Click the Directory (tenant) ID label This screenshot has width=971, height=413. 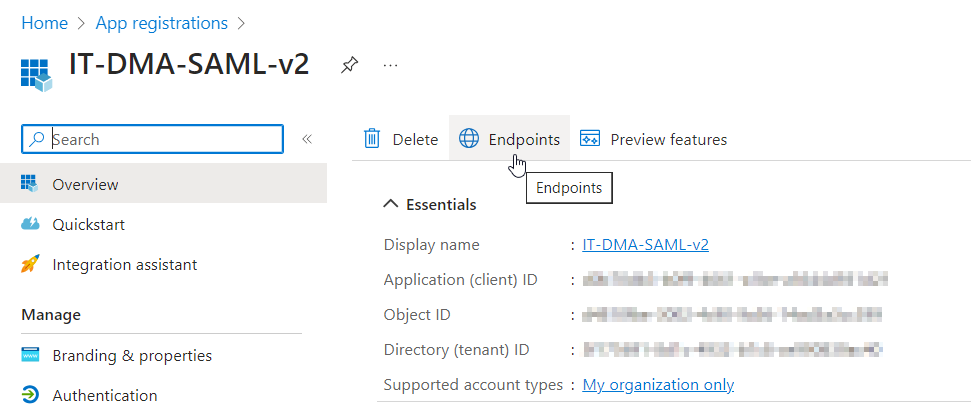click(x=456, y=350)
